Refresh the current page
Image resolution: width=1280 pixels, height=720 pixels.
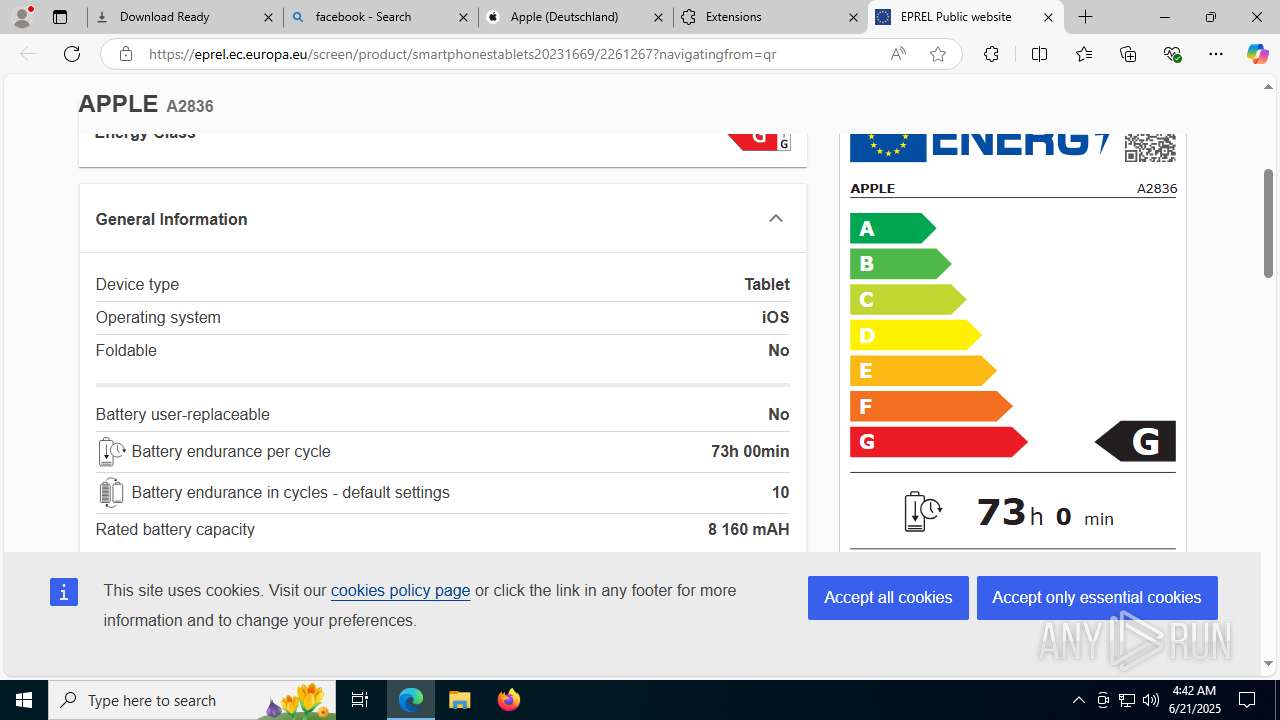(x=72, y=54)
